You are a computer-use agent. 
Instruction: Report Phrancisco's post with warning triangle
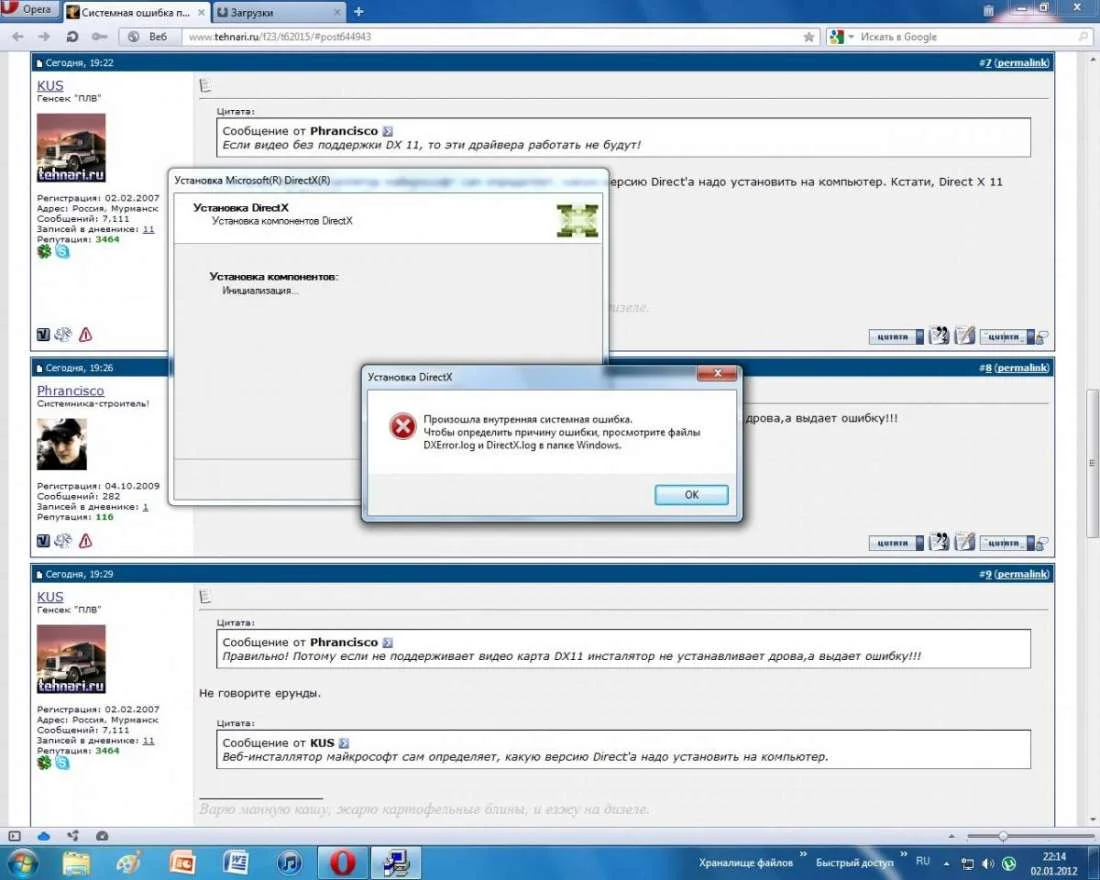[86, 540]
